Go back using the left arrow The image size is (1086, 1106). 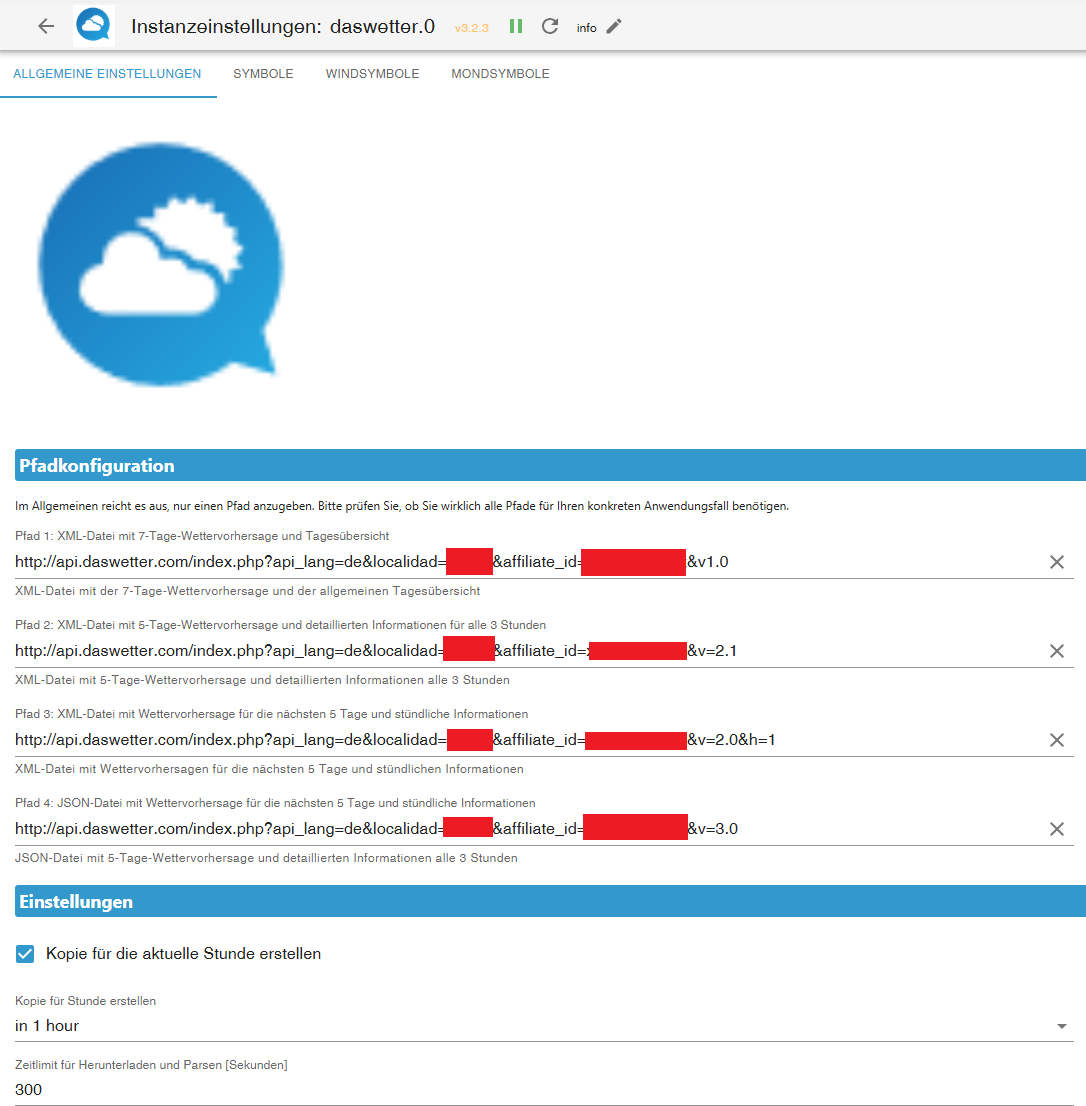[46, 27]
